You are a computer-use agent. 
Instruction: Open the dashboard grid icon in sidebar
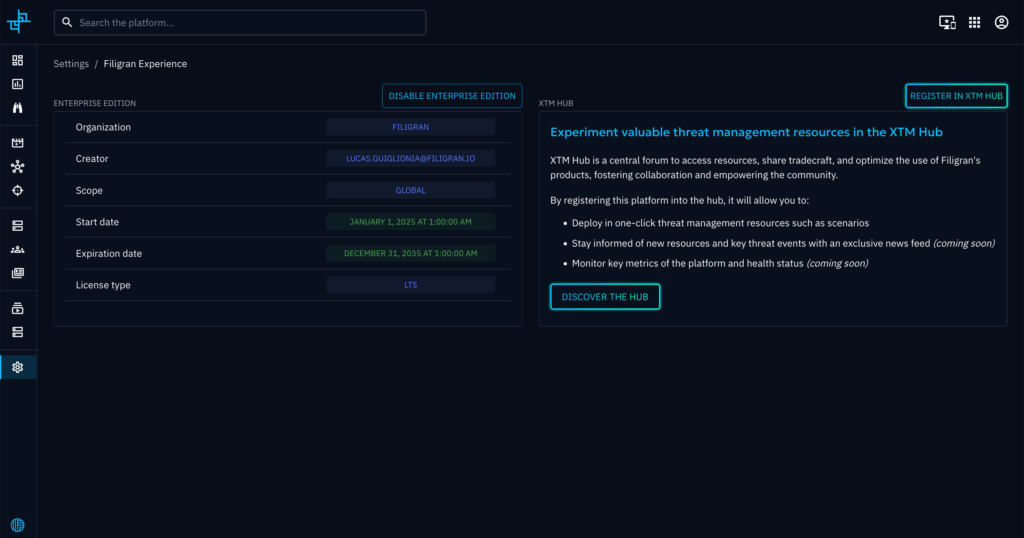pos(17,60)
